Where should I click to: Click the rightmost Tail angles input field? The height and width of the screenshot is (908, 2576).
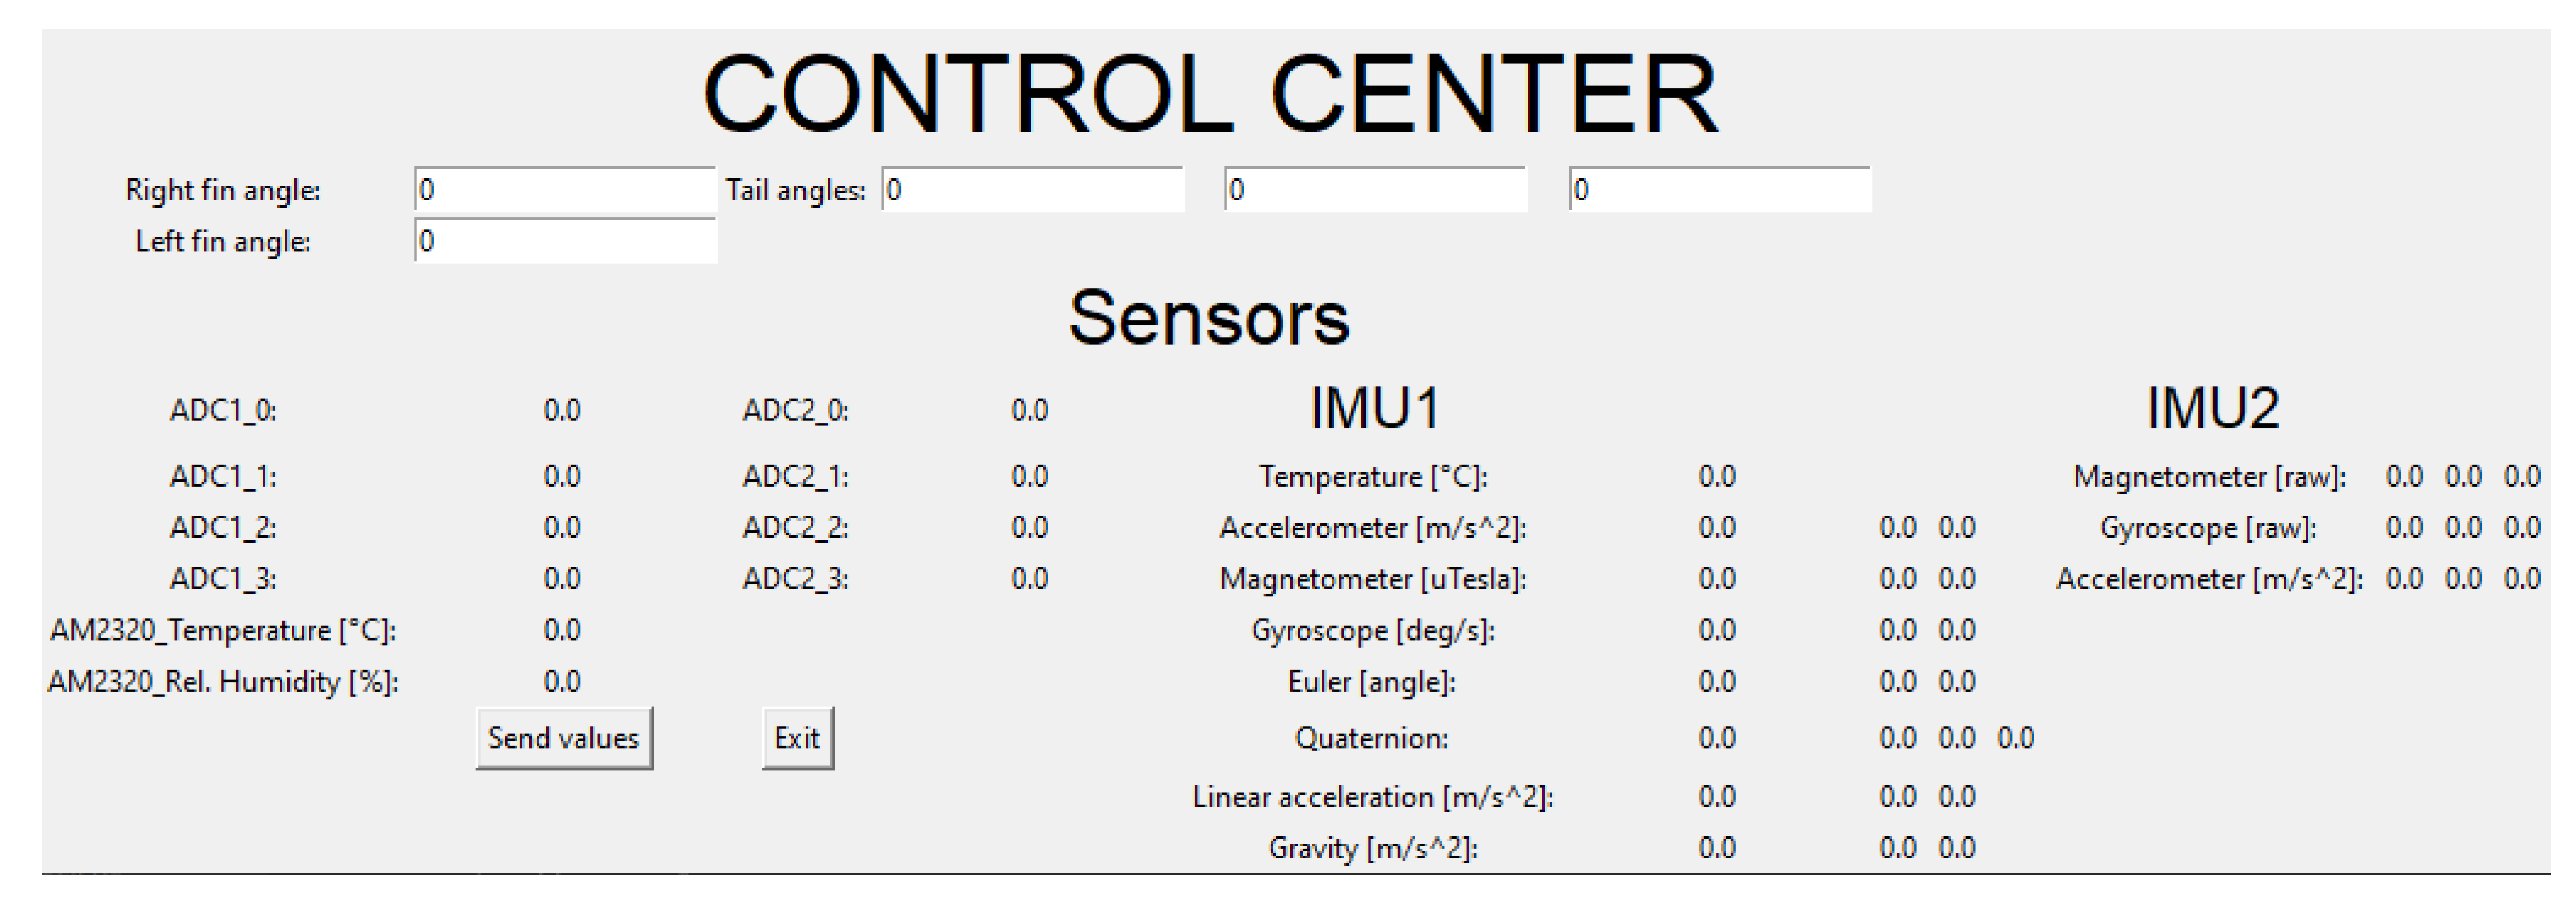(1719, 190)
